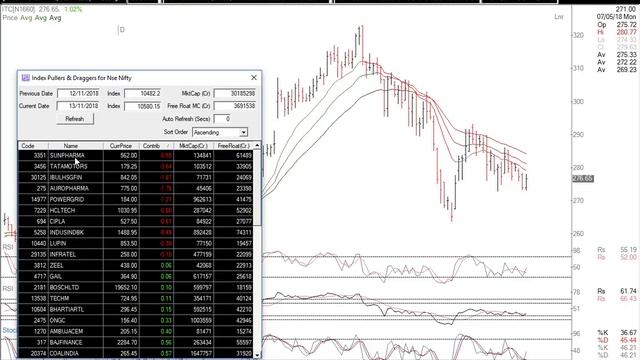This screenshot has height=360, width=640.
Task: Select the TATAMOTORS row
Action: (136, 167)
